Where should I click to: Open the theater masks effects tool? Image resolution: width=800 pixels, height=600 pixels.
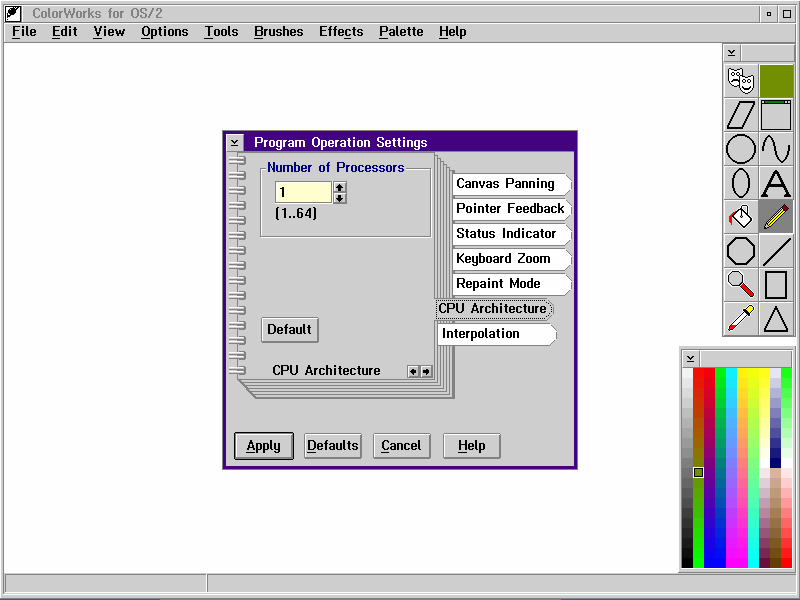[741, 81]
